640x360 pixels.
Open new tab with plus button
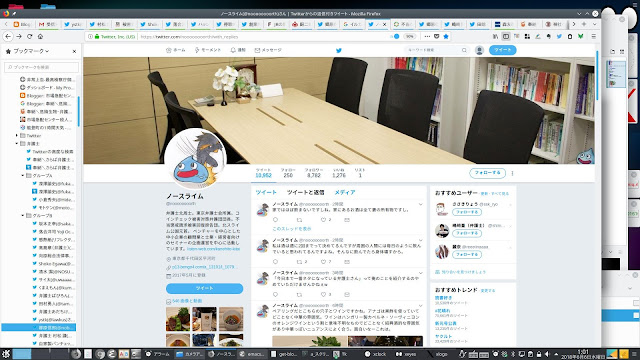584,24
